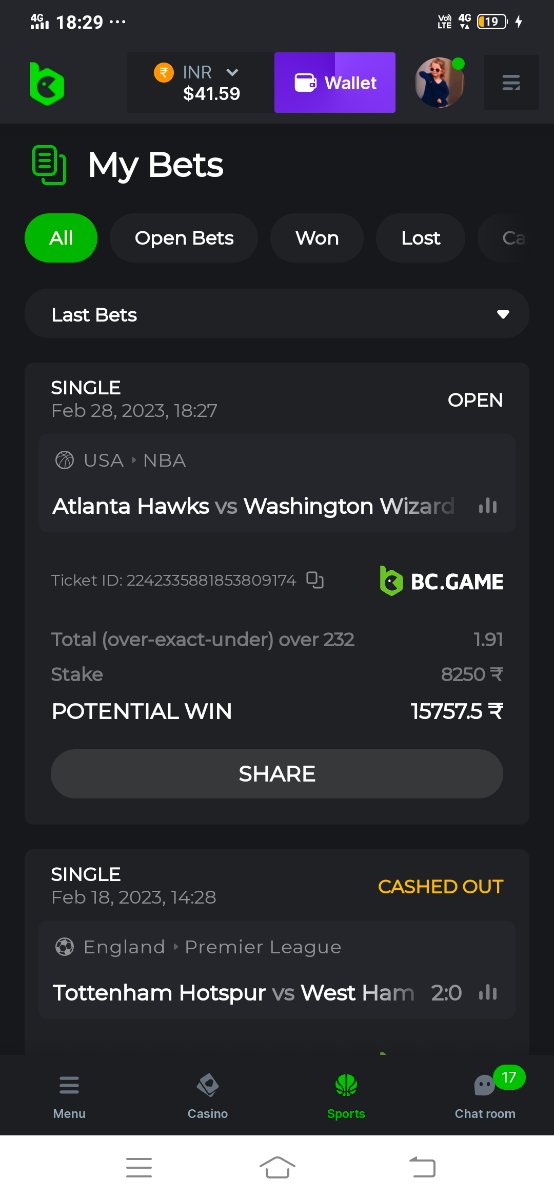The height and width of the screenshot is (1200, 554).
Task: Show Lost bets filter
Action: click(421, 238)
